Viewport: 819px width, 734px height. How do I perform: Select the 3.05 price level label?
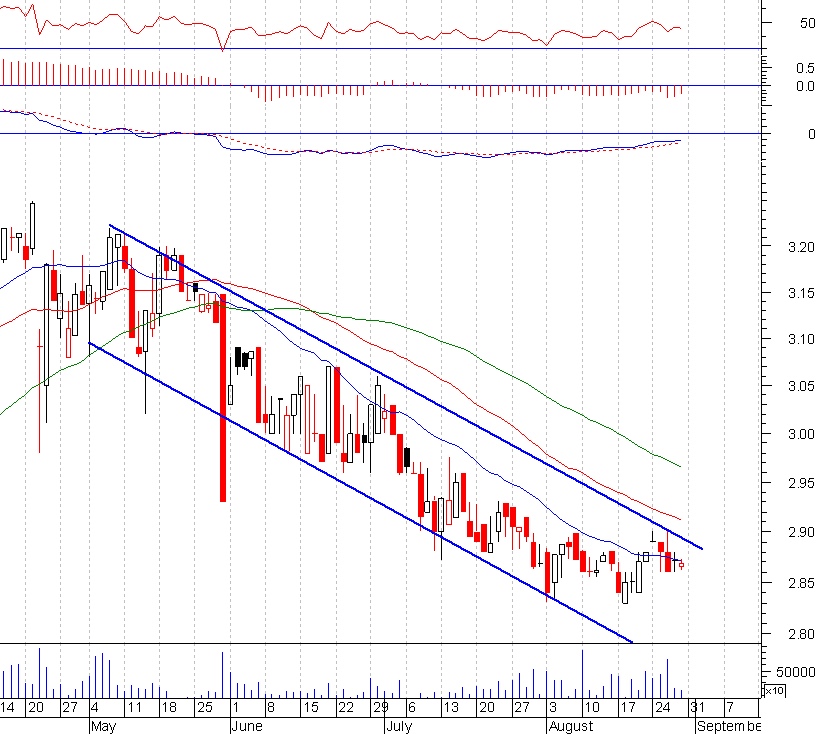[801, 387]
